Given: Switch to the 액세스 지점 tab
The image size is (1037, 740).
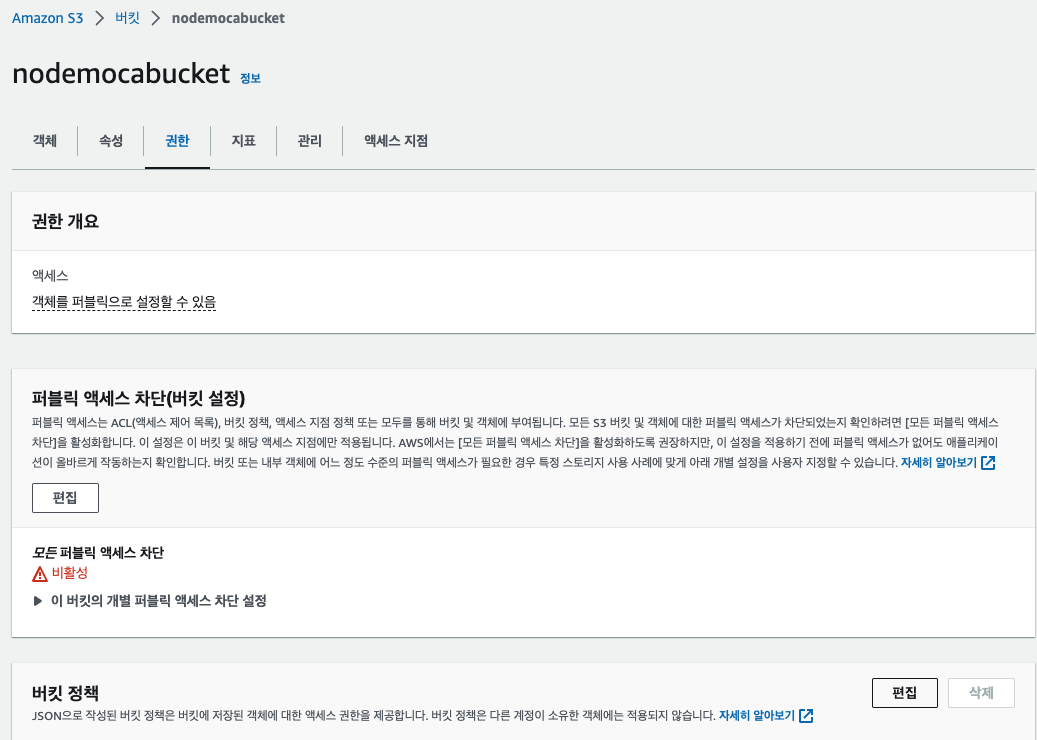Looking at the screenshot, I should (396, 140).
